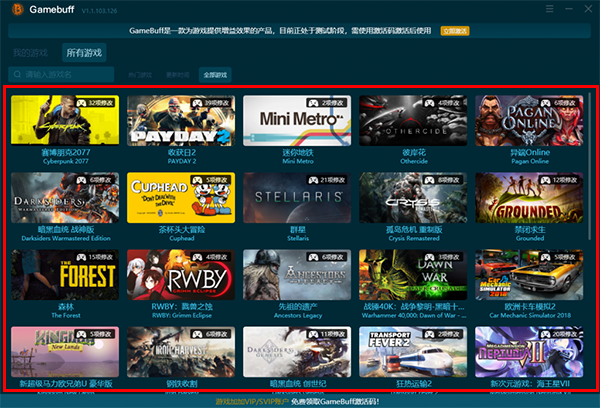
Task: Open the PAYDAY 2 game thumbnail
Action: [x=181, y=120]
